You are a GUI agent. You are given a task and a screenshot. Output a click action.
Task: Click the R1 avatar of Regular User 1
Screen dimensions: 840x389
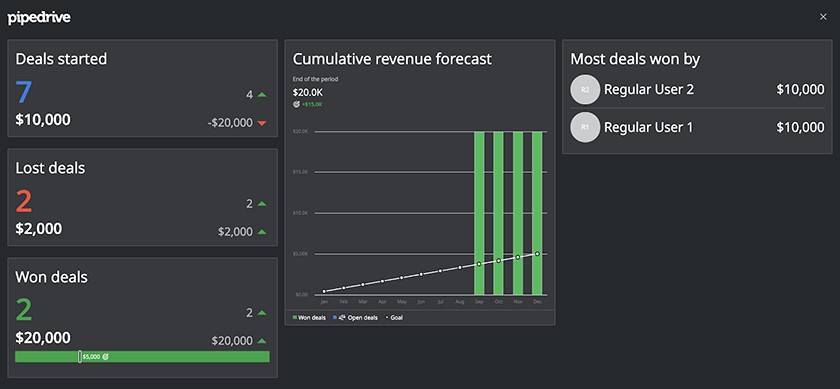click(x=585, y=128)
